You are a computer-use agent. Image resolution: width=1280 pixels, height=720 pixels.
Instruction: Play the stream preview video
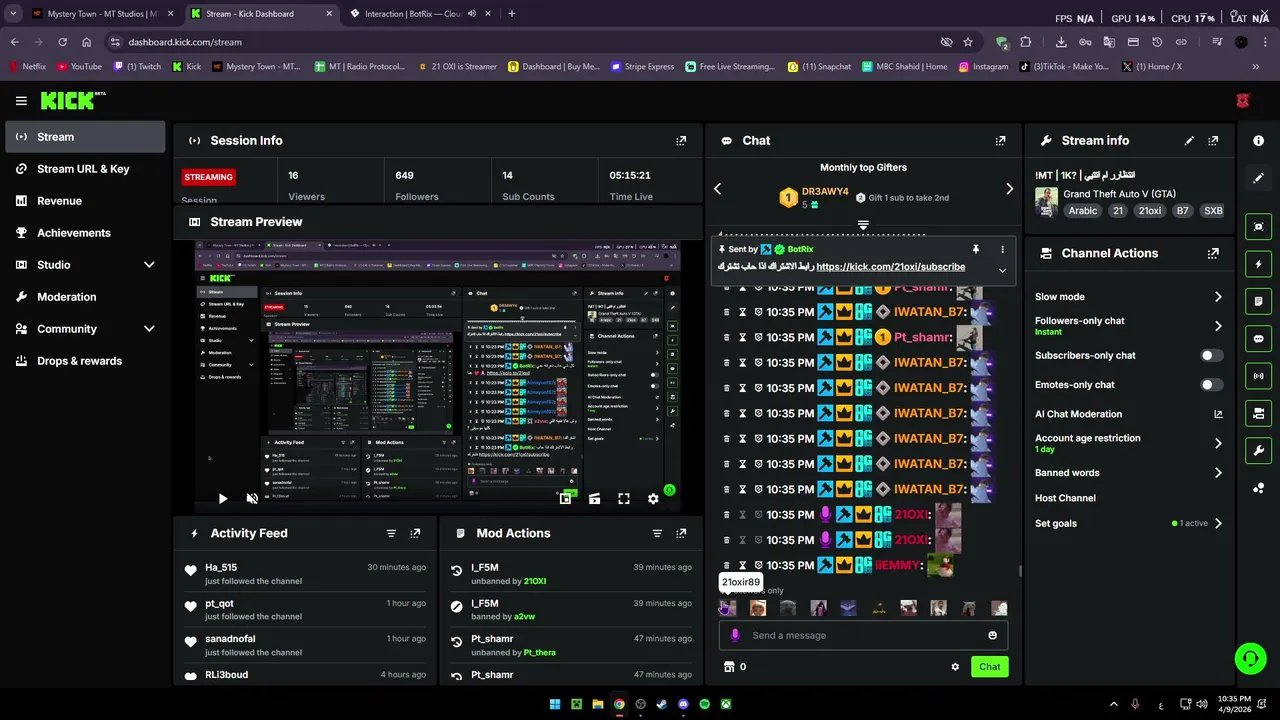(223, 498)
